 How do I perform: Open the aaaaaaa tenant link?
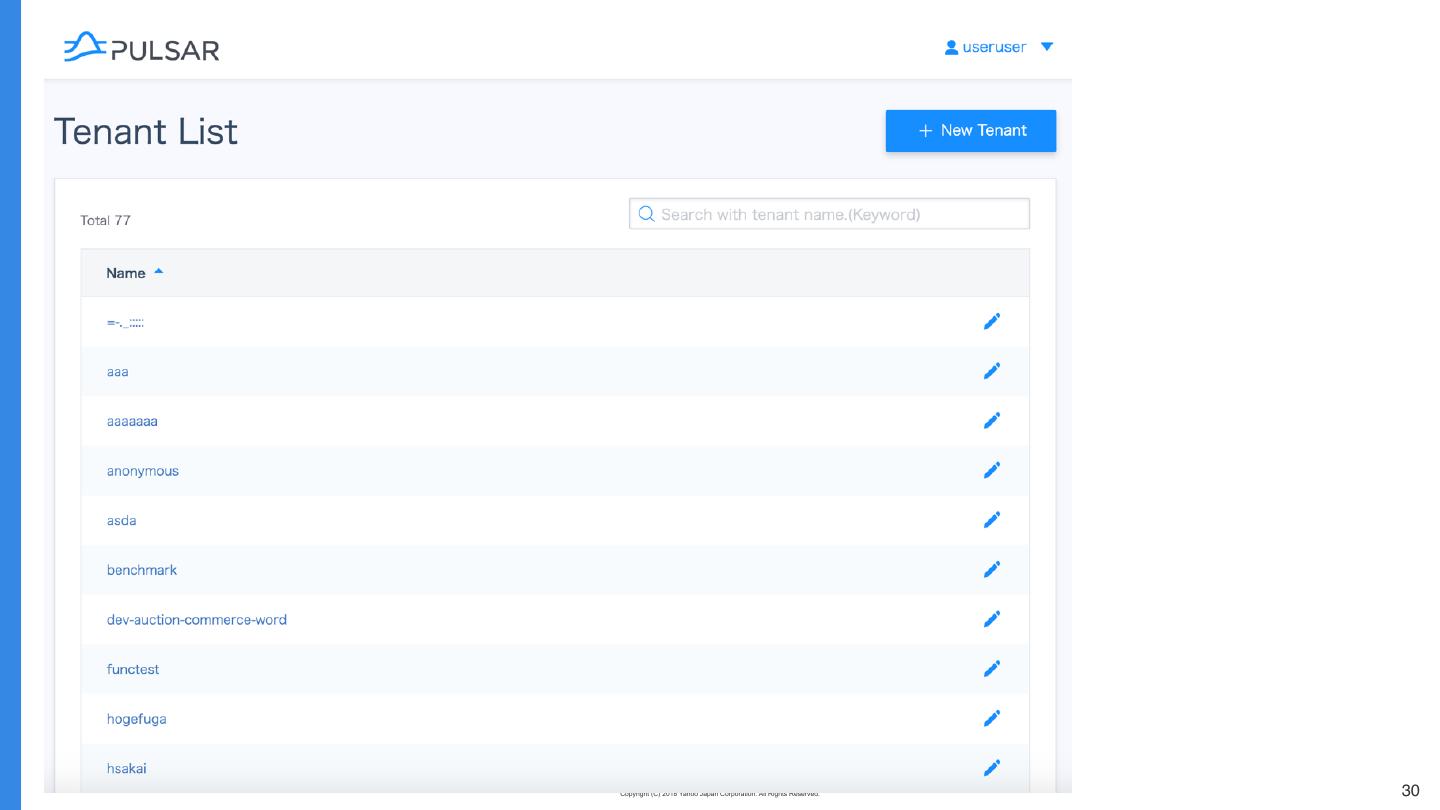coord(132,421)
